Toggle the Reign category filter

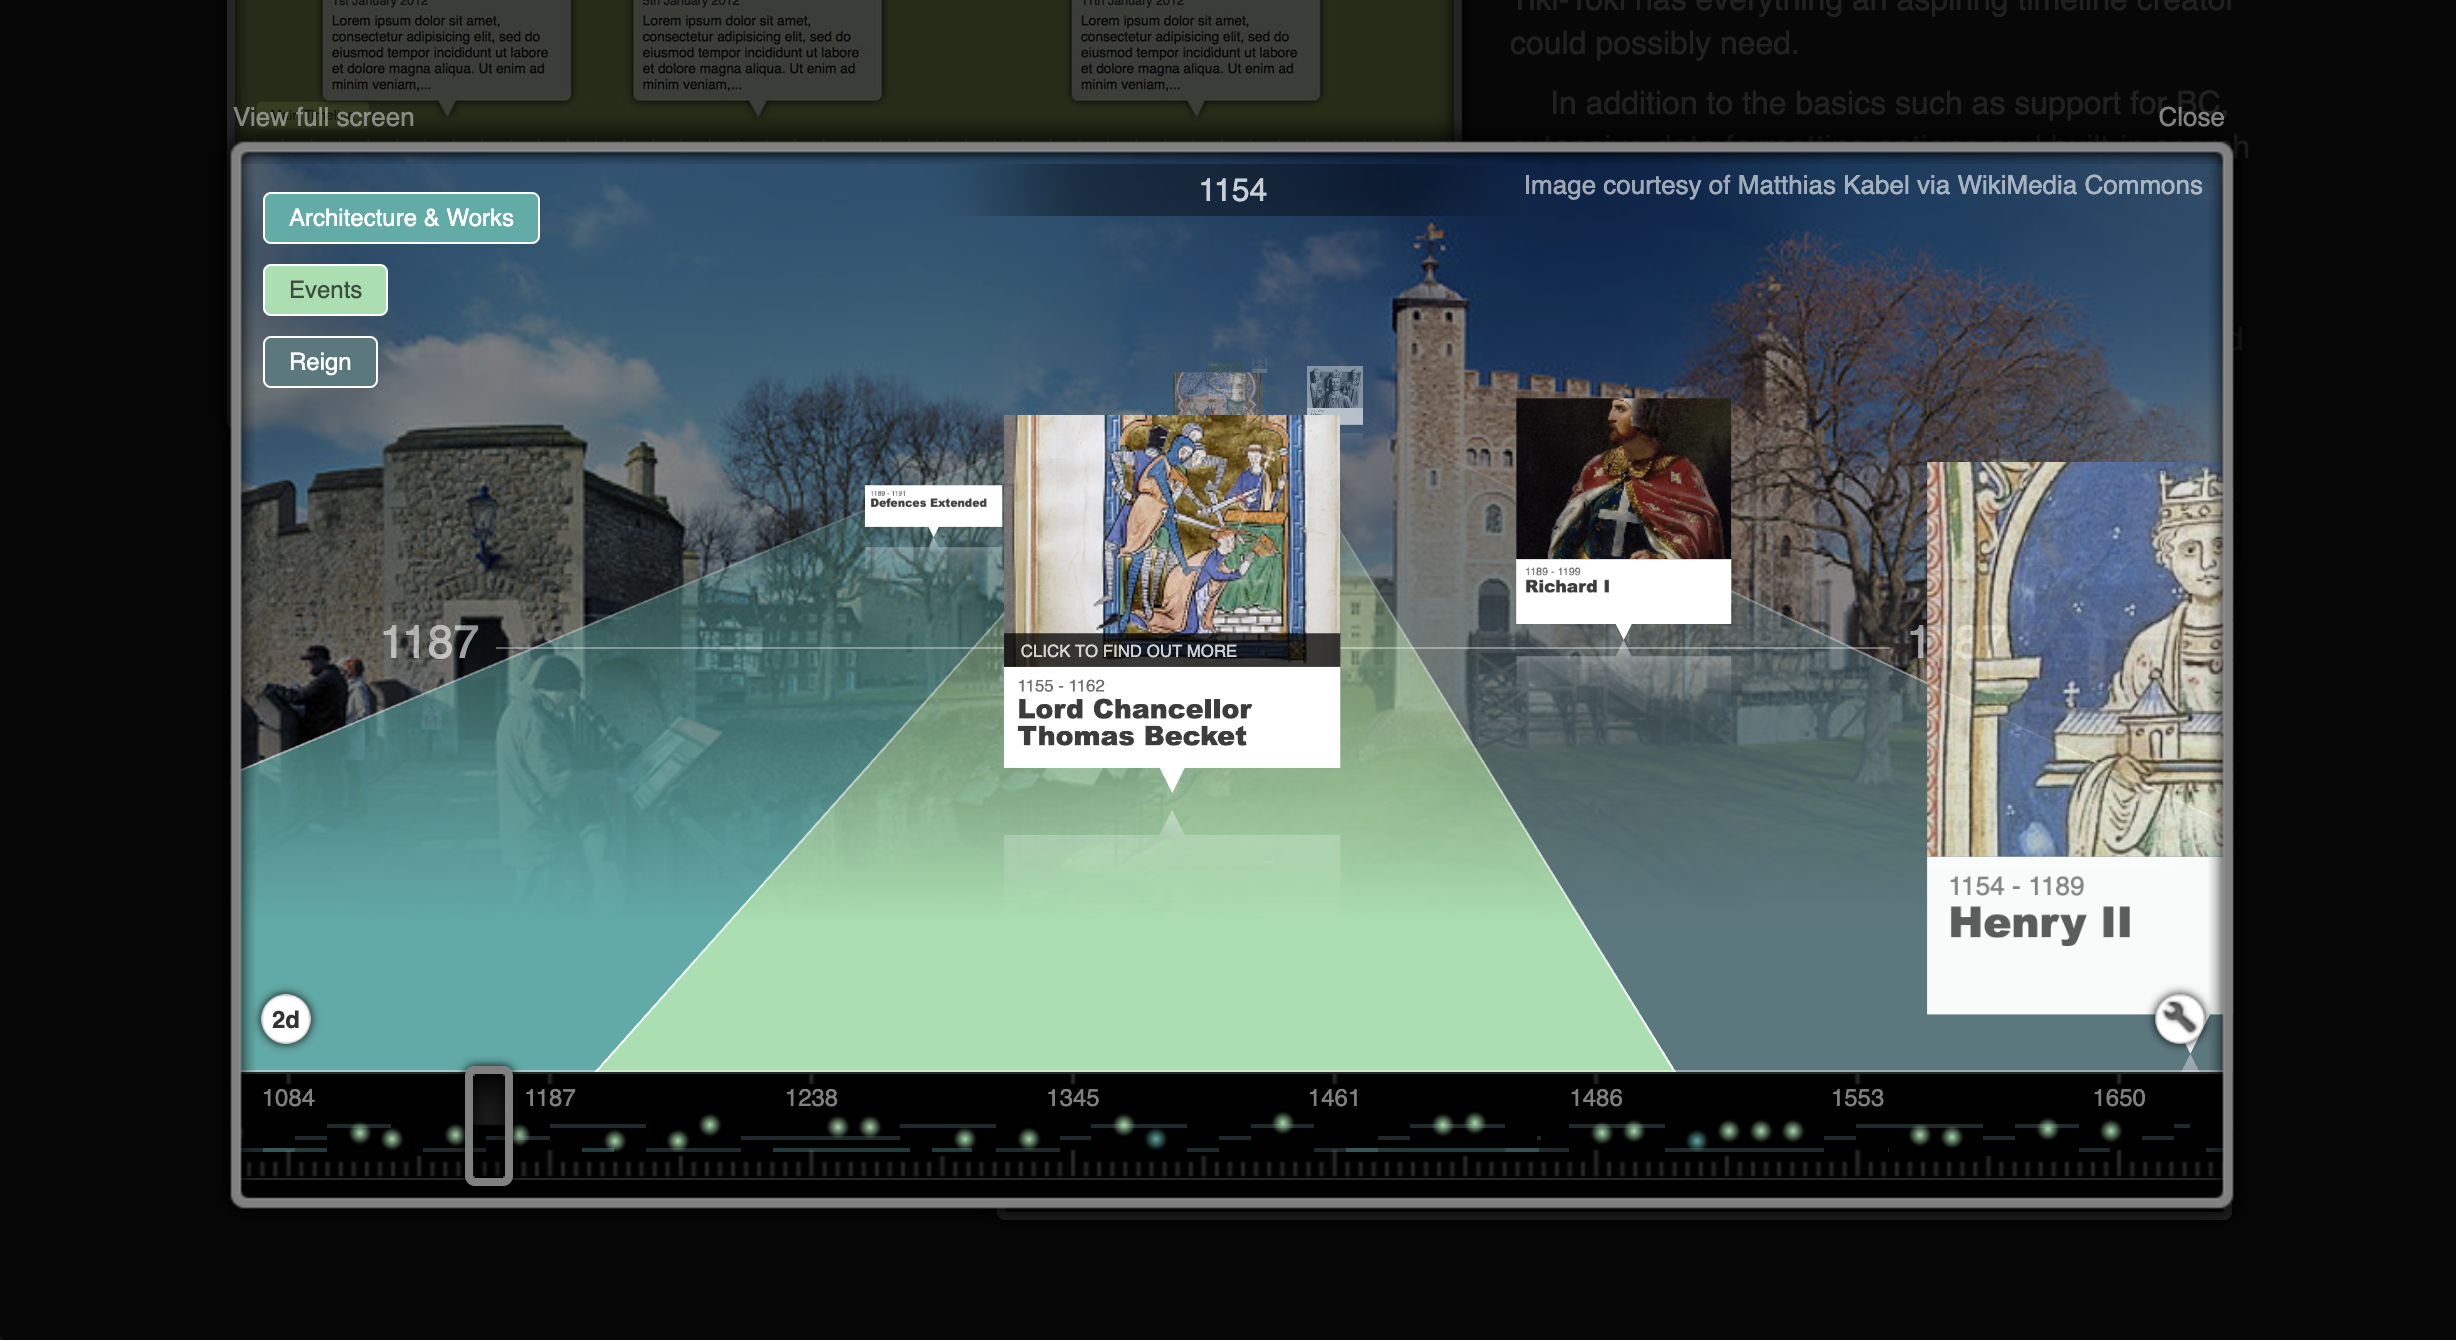[x=320, y=362]
